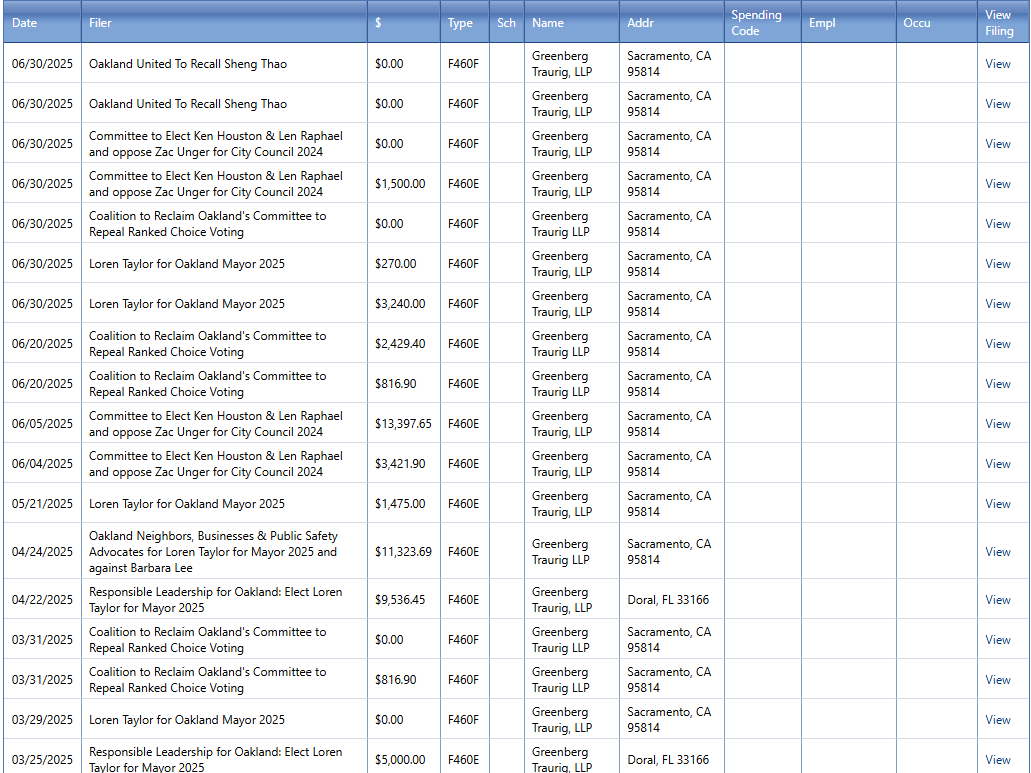View the $11,323.69 Oakland Neighbors filing

(997, 552)
